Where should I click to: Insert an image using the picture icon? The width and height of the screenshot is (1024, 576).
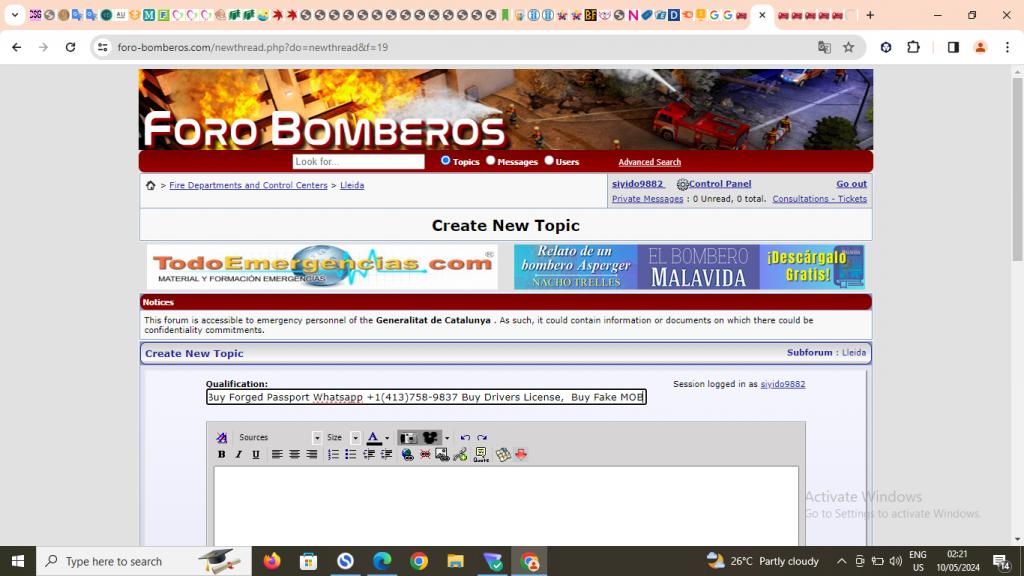(442, 455)
